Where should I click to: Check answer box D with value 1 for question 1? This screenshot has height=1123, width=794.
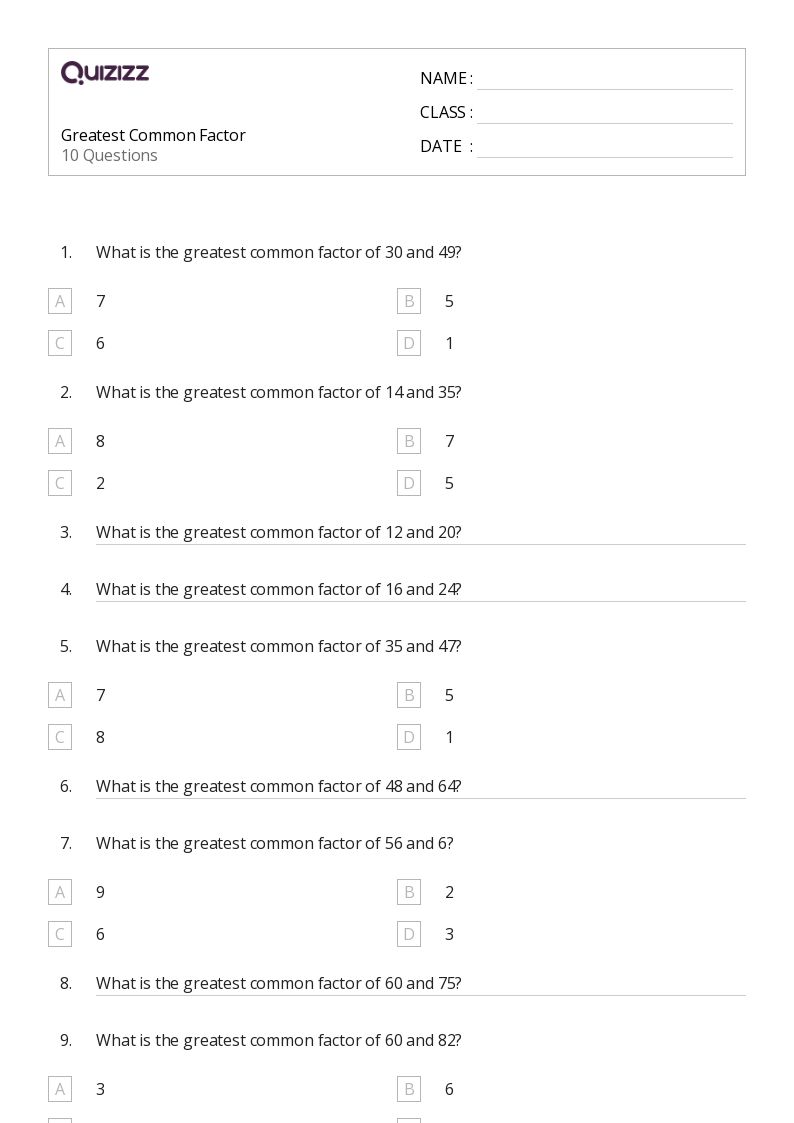(x=409, y=343)
